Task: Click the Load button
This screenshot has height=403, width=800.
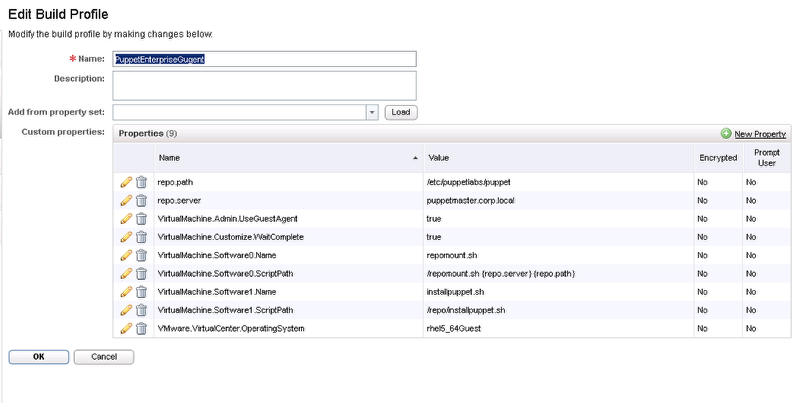Action: point(401,112)
